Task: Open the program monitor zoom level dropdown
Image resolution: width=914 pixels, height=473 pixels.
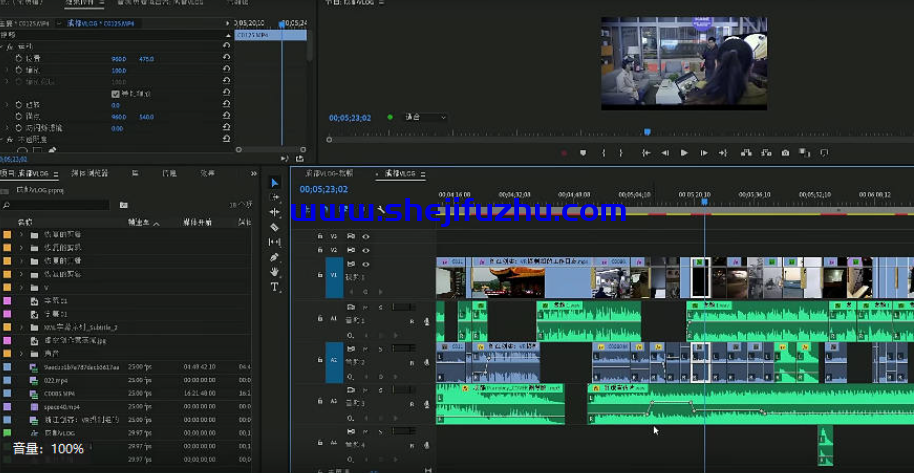Action: pyautogui.click(x=426, y=117)
